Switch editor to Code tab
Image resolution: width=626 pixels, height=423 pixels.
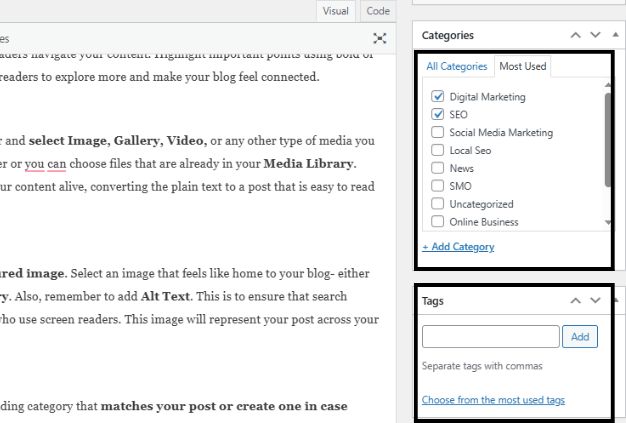click(x=378, y=11)
